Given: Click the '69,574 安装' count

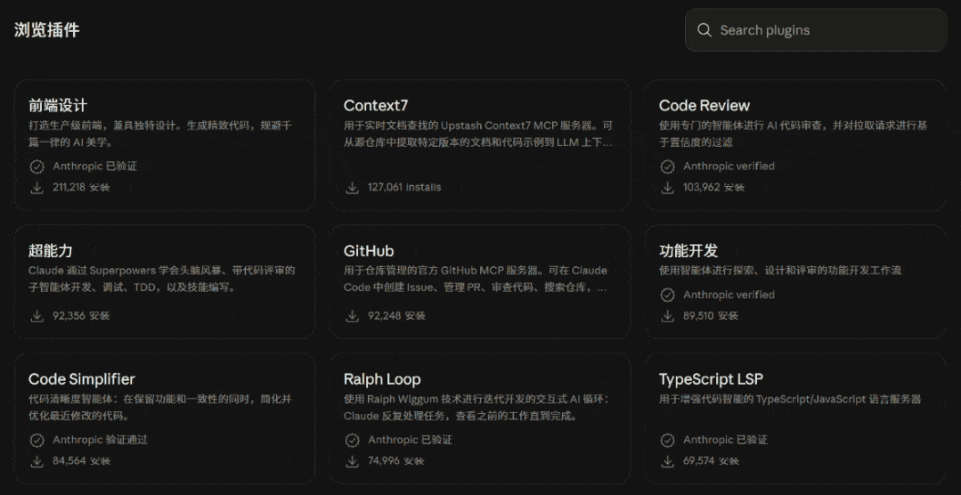Looking at the screenshot, I should click(711, 461).
